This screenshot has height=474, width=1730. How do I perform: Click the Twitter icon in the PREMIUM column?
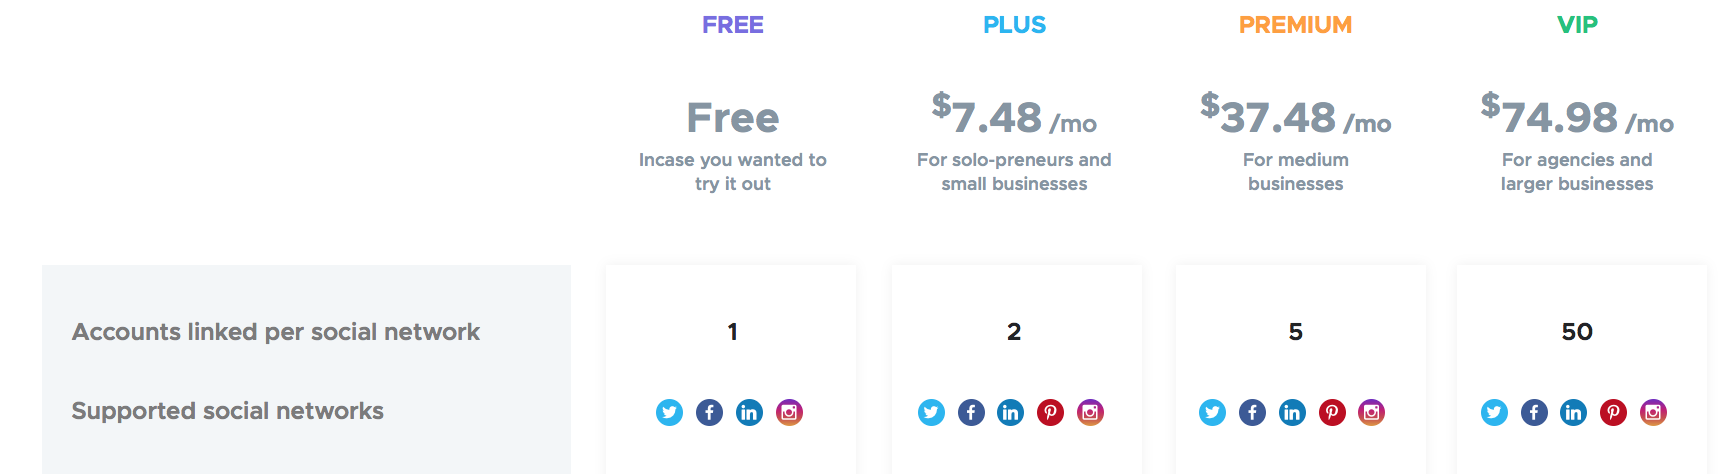click(1213, 412)
